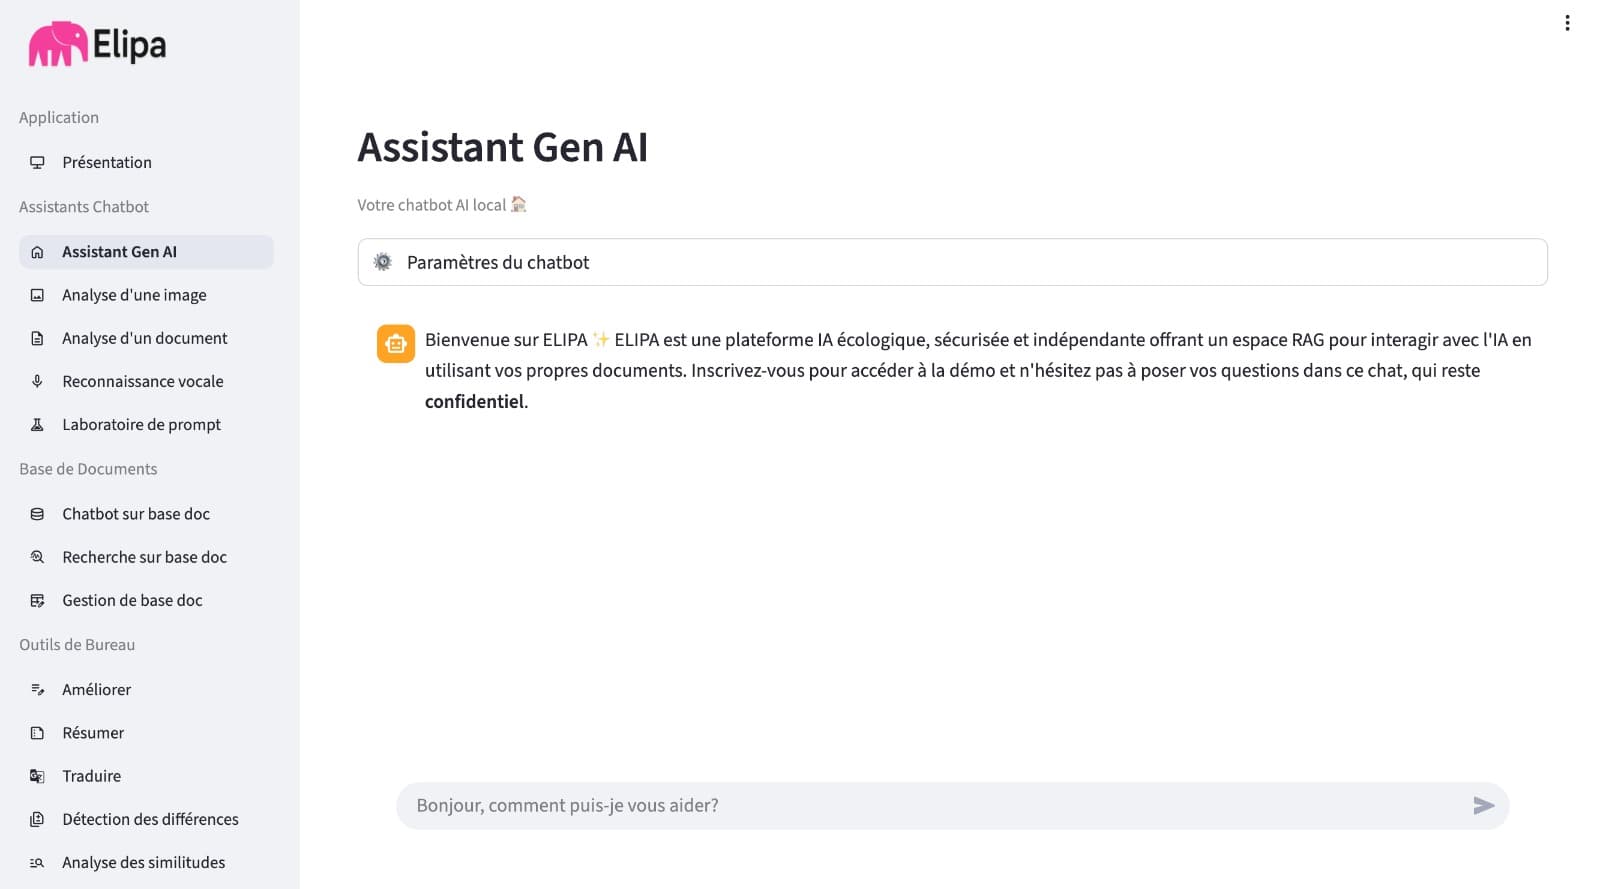
Task: Select the translation icon beside Traduire
Action: click(38, 775)
